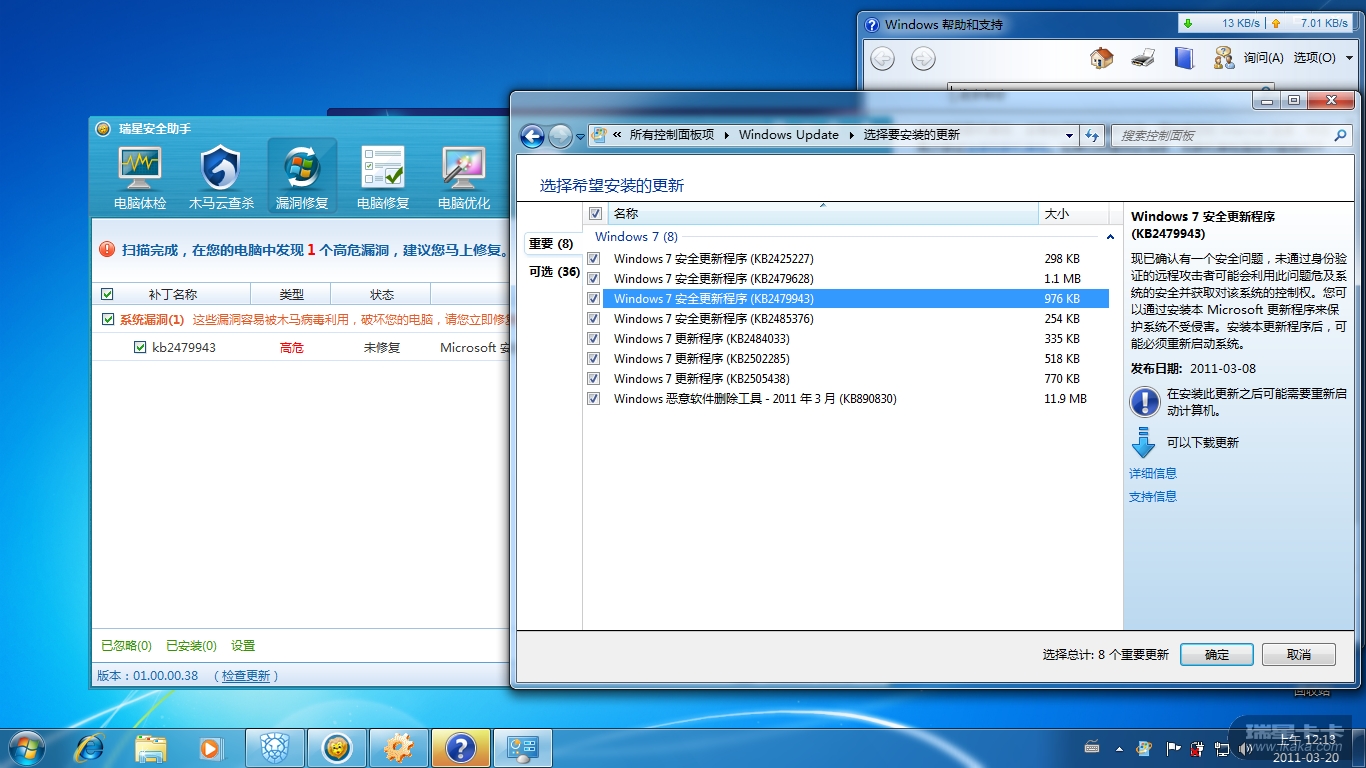Click 取消 in the update dialog
The height and width of the screenshot is (768, 1366).
(x=1299, y=655)
